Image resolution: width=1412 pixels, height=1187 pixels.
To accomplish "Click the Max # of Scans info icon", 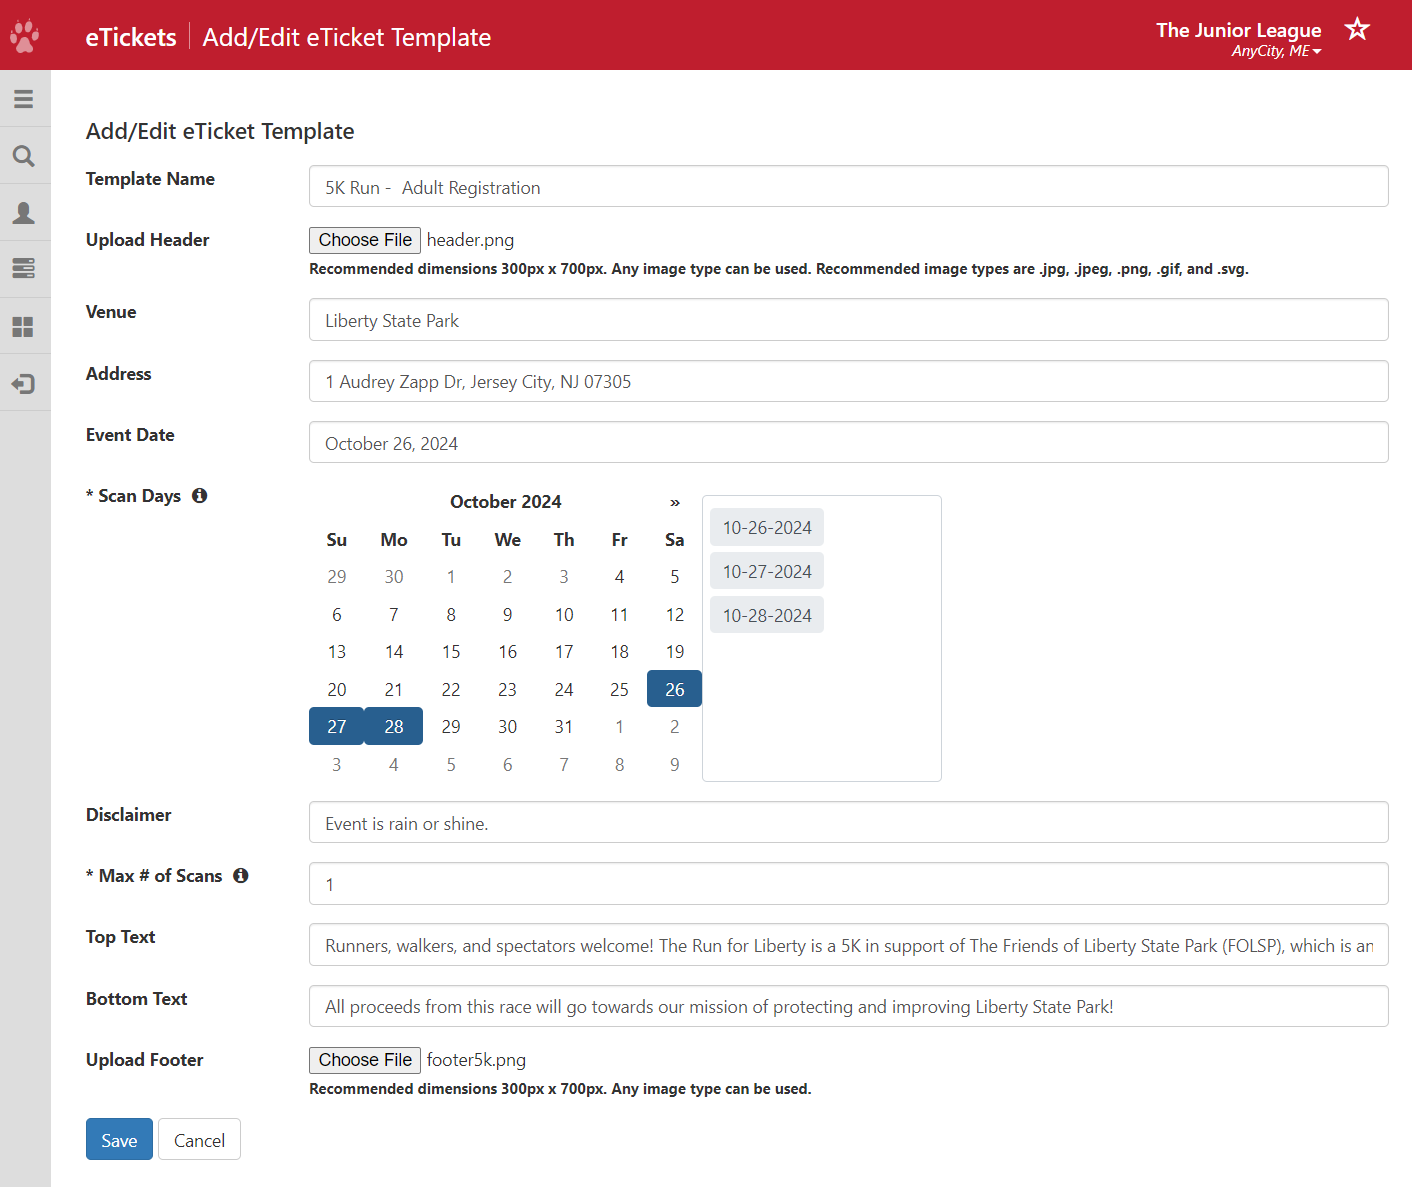I will pos(241,875).
